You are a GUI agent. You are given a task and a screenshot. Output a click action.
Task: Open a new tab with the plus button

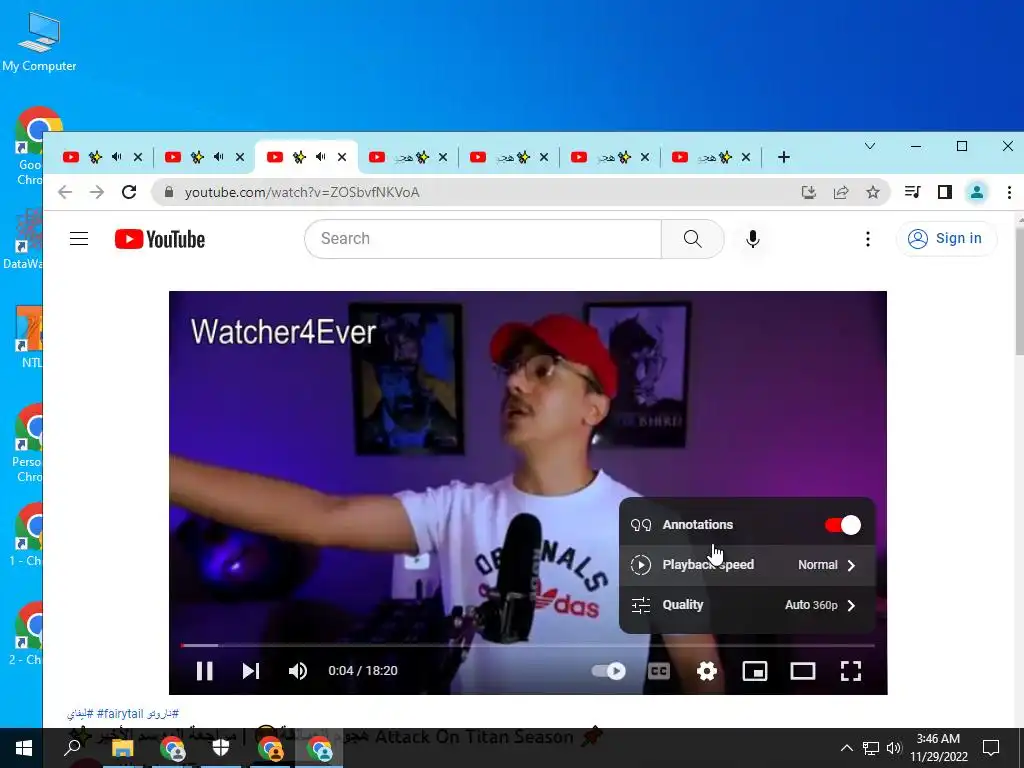(x=784, y=157)
